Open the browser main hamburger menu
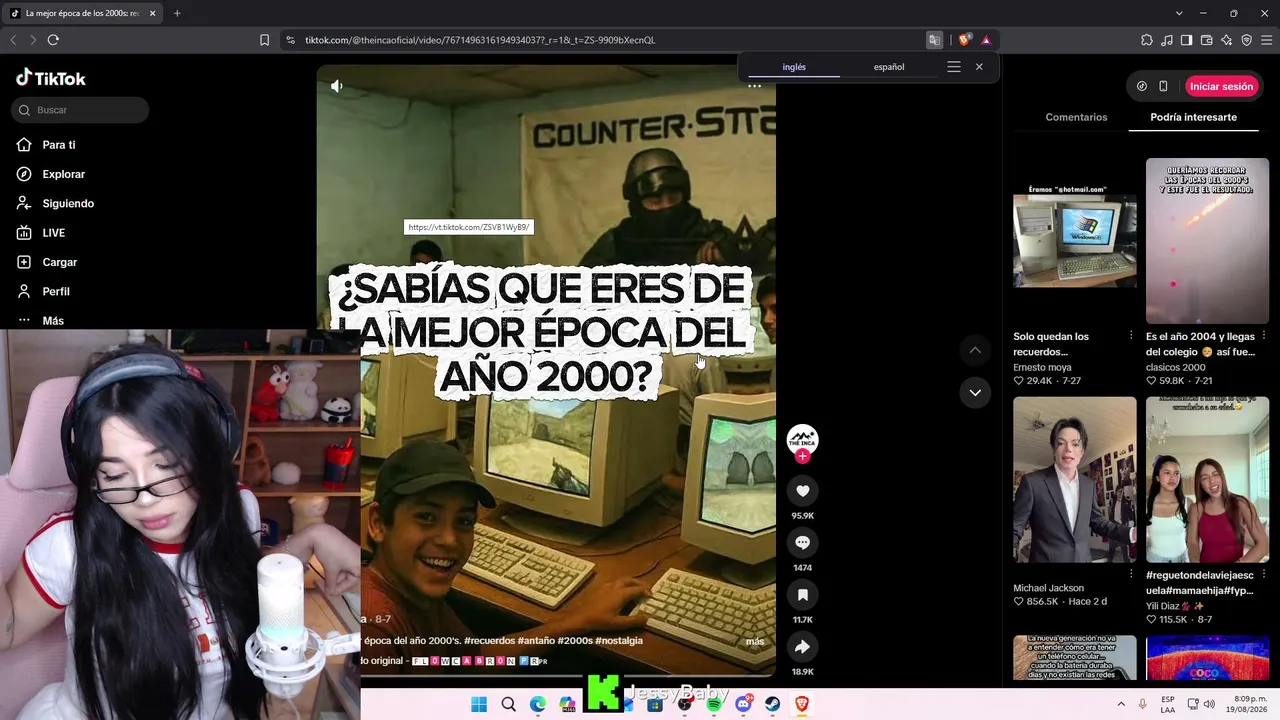1280x720 pixels. 1266,40
